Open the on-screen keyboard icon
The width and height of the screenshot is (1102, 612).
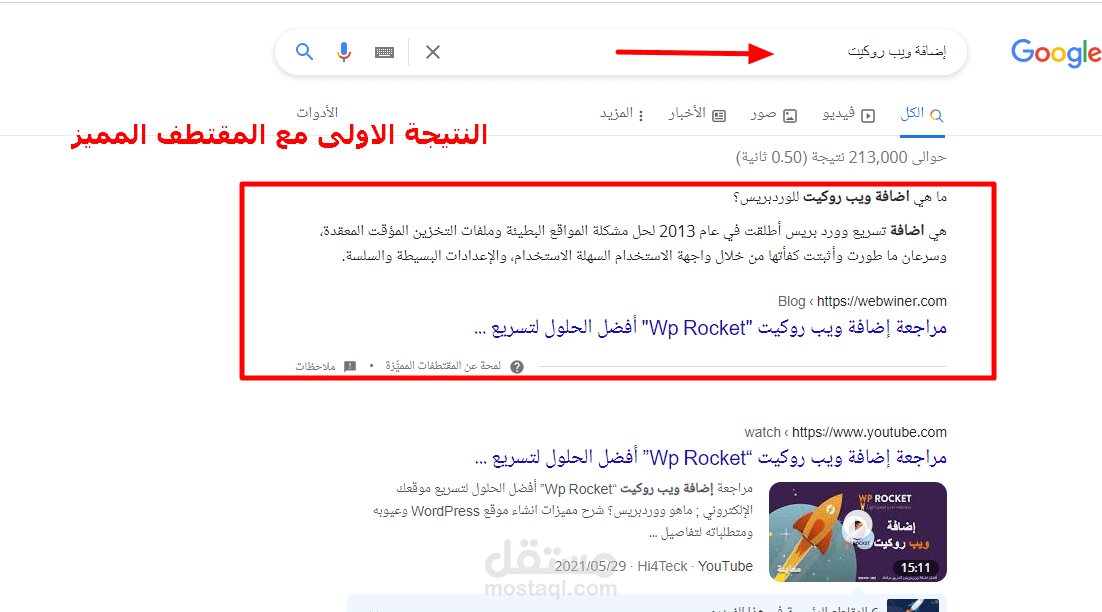(x=384, y=52)
